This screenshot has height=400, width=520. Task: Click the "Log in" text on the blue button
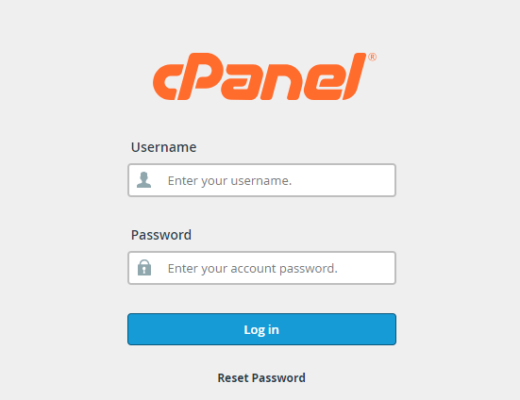(x=261, y=330)
